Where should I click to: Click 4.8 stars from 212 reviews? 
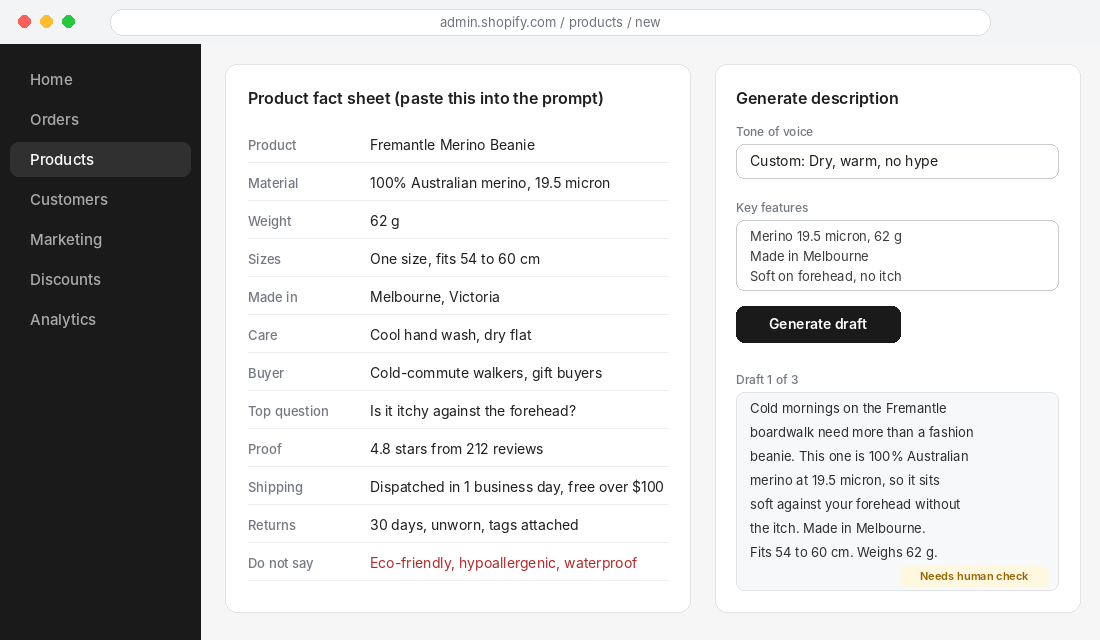pyautogui.click(x=457, y=449)
